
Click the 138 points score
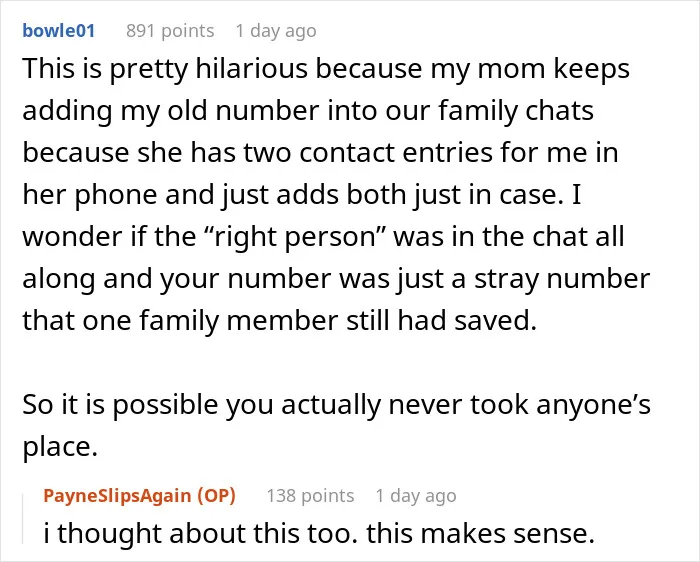(310, 495)
